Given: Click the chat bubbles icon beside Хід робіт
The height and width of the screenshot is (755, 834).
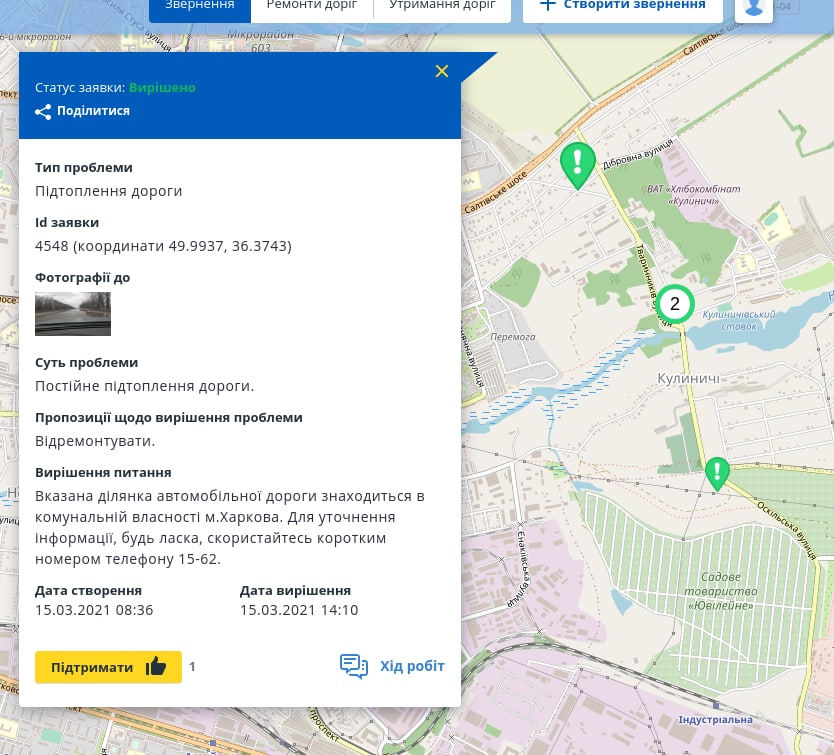Looking at the screenshot, I should [x=354, y=666].
